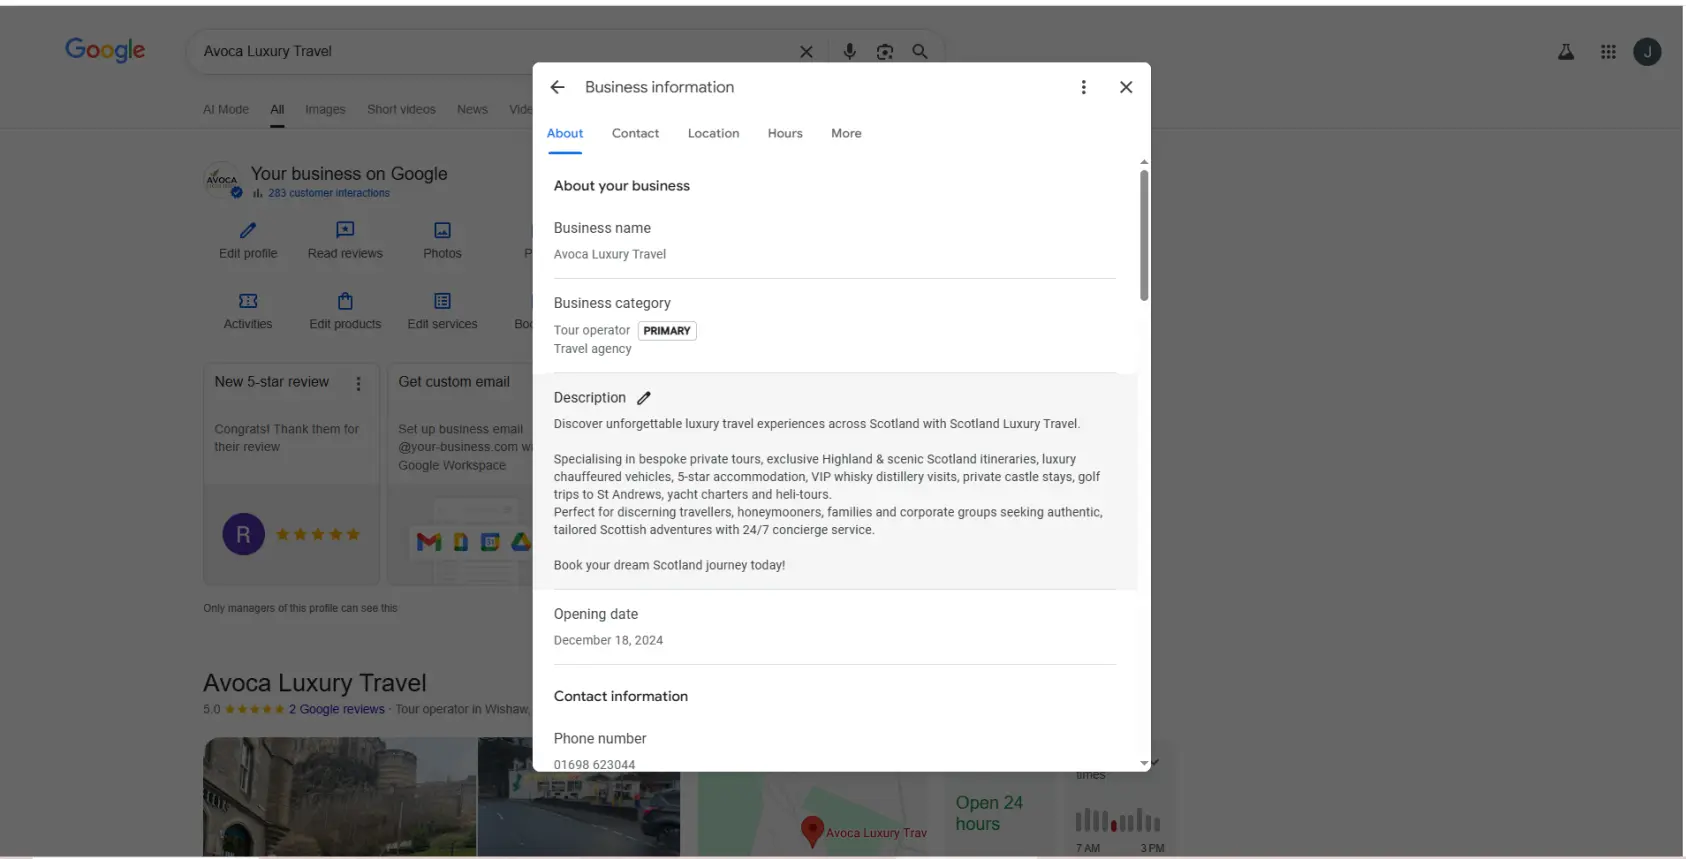1686x859 pixels.
Task: Click the phone number 01698 623044
Action: click(x=594, y=765)
